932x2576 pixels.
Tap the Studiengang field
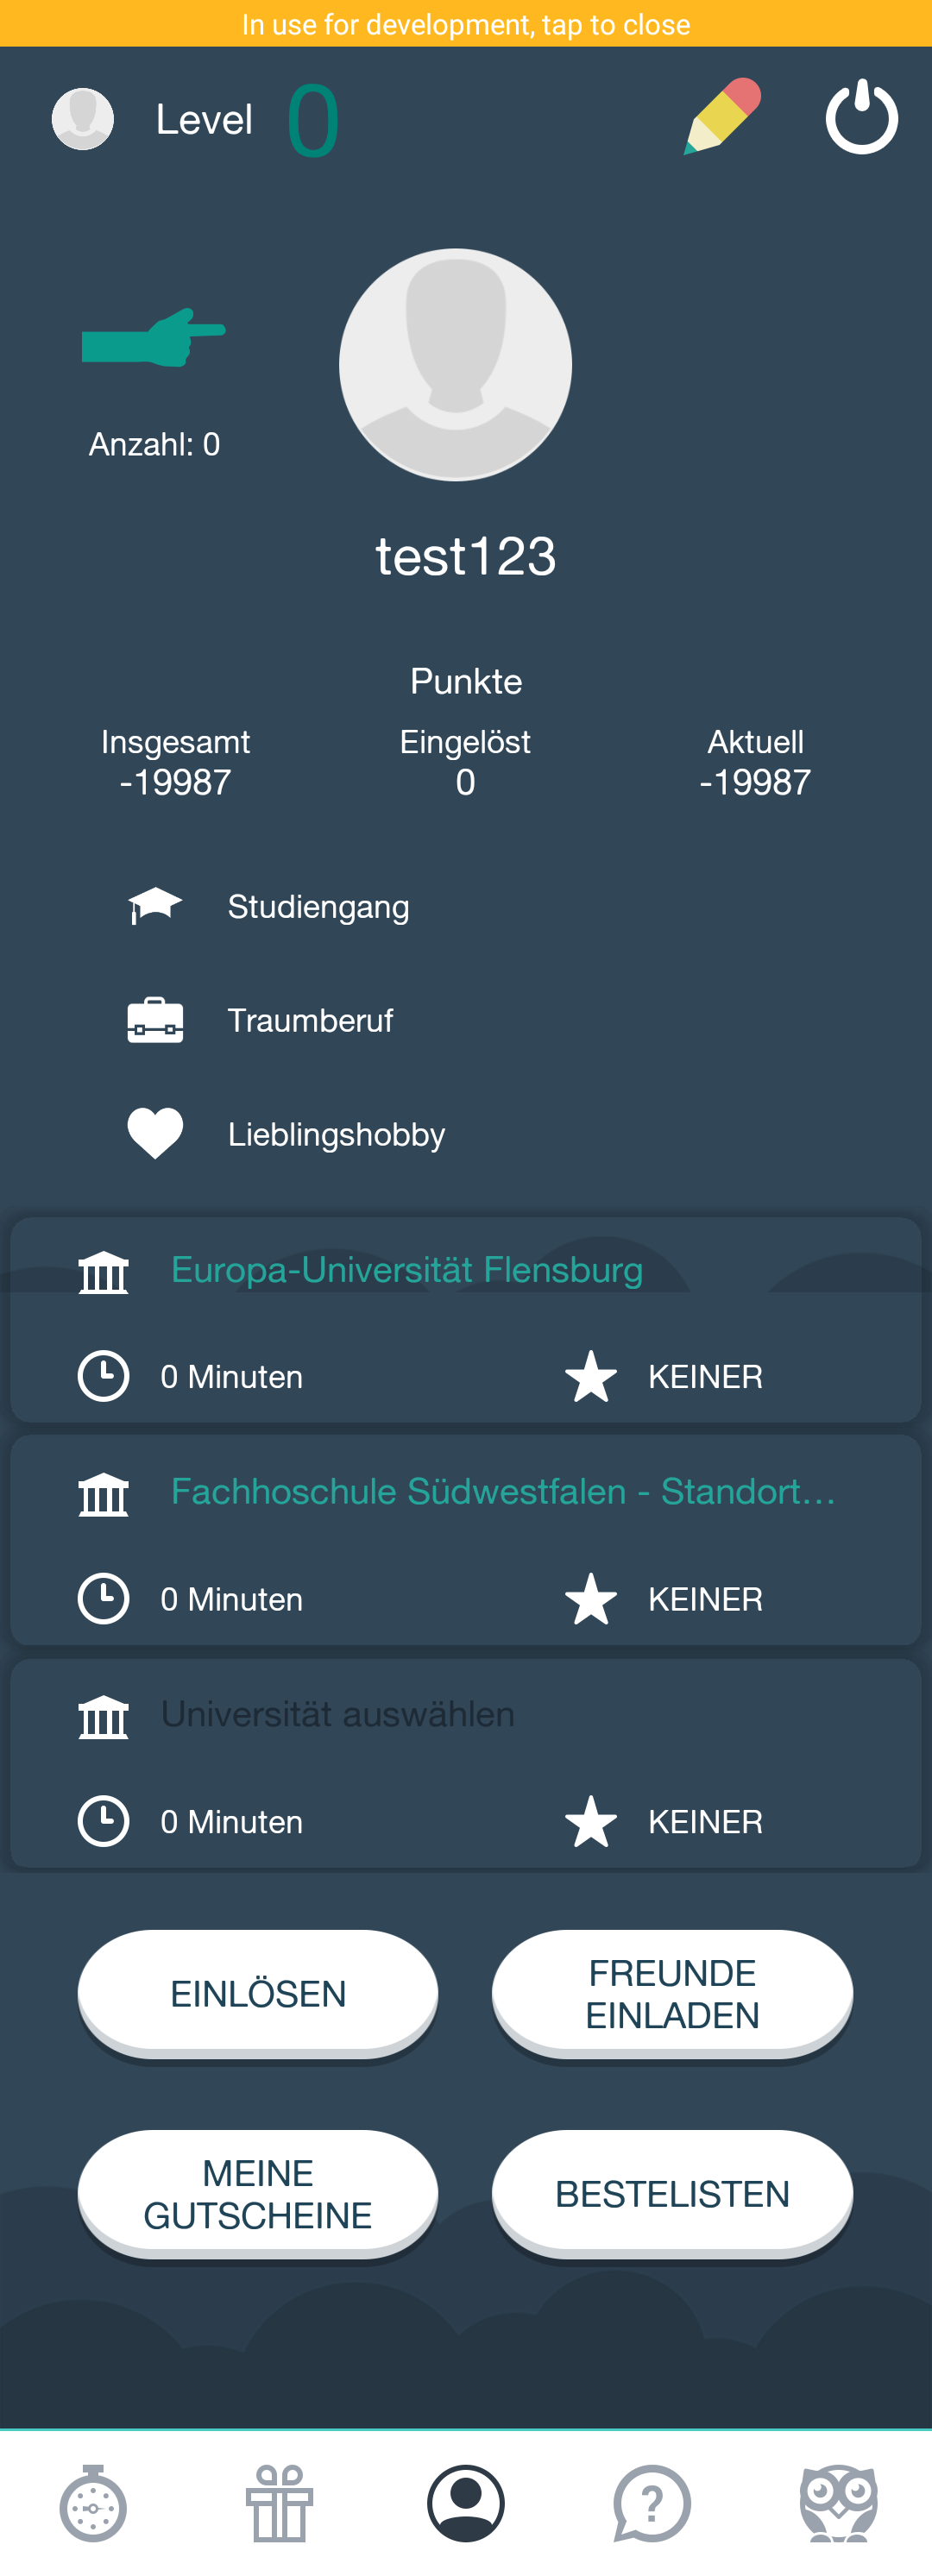coord(318,907)
